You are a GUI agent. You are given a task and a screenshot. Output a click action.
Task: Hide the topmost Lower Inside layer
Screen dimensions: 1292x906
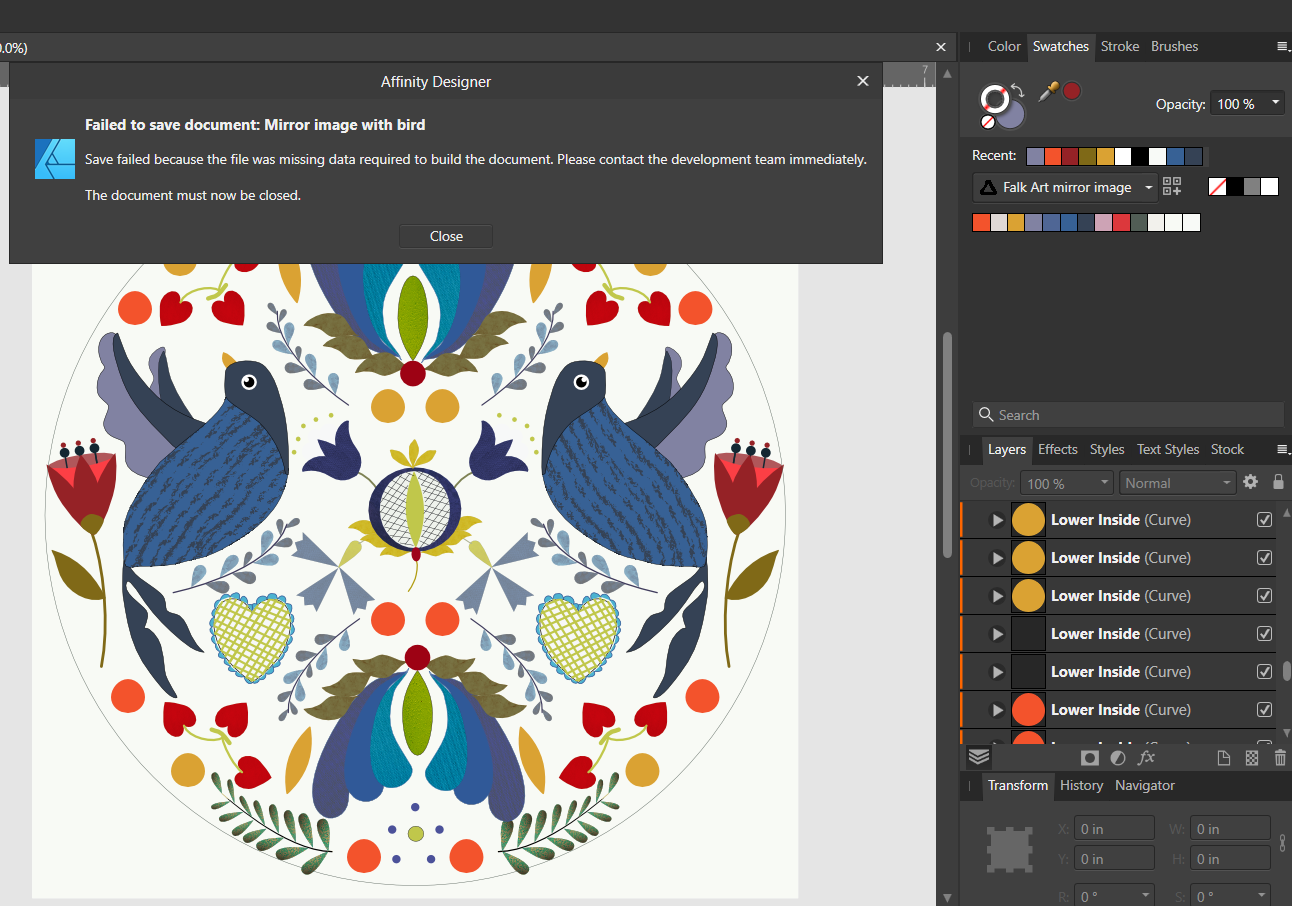(1264, 519)
